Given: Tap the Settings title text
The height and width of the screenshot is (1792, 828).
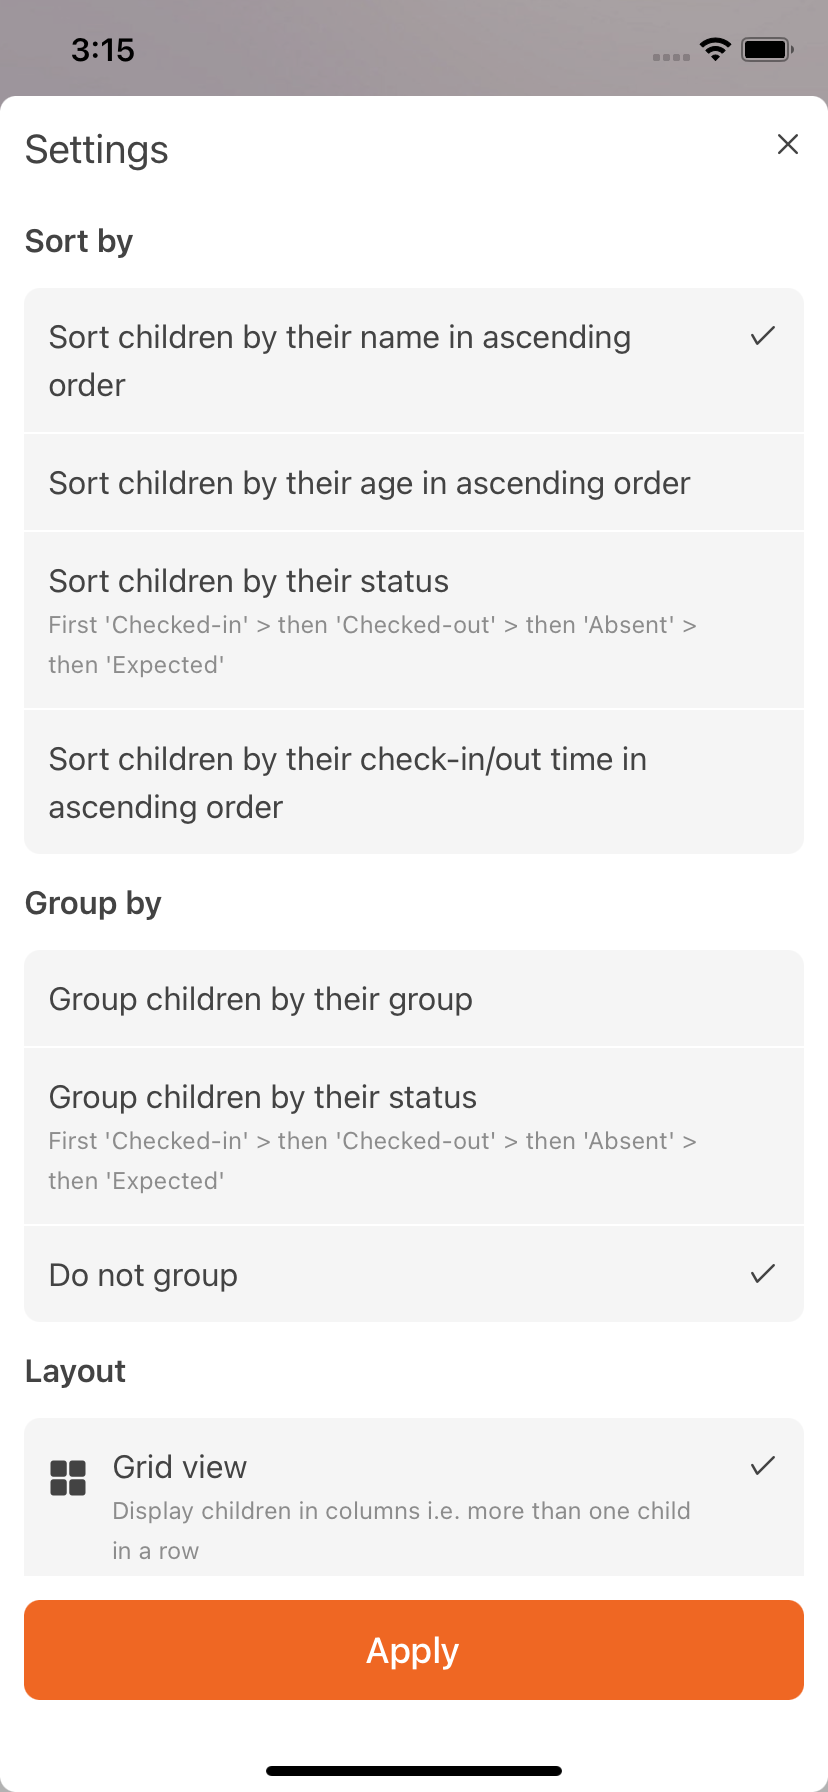Looking at the screenshot, I should [x=97, y=150].
